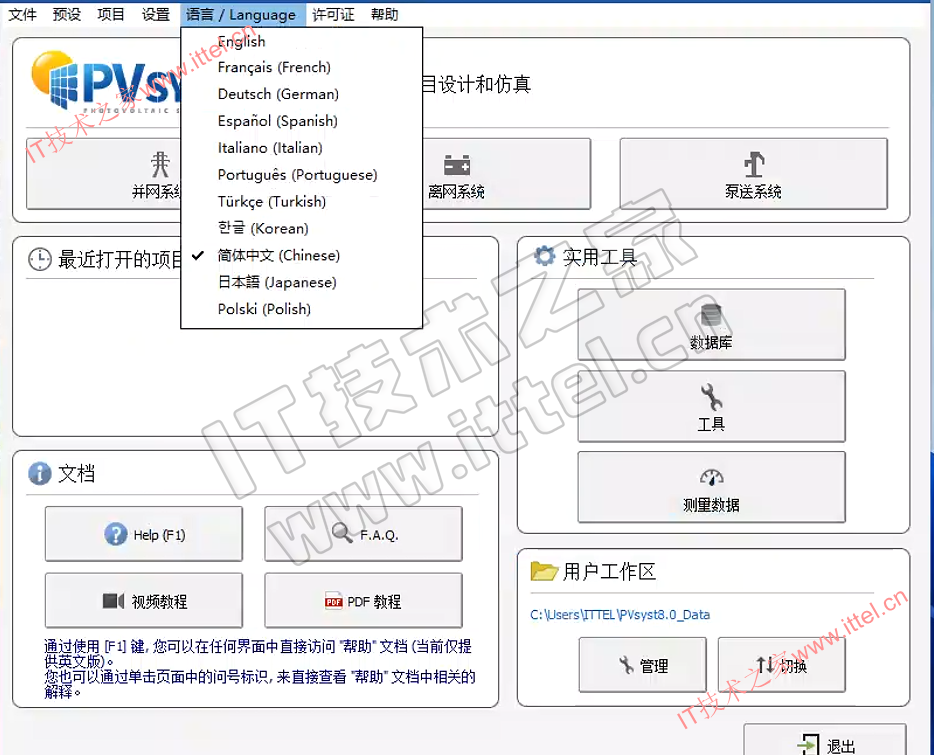Open 测量数据 gauge icon button
Screen dimensions: 934x755
pos(711,478)
